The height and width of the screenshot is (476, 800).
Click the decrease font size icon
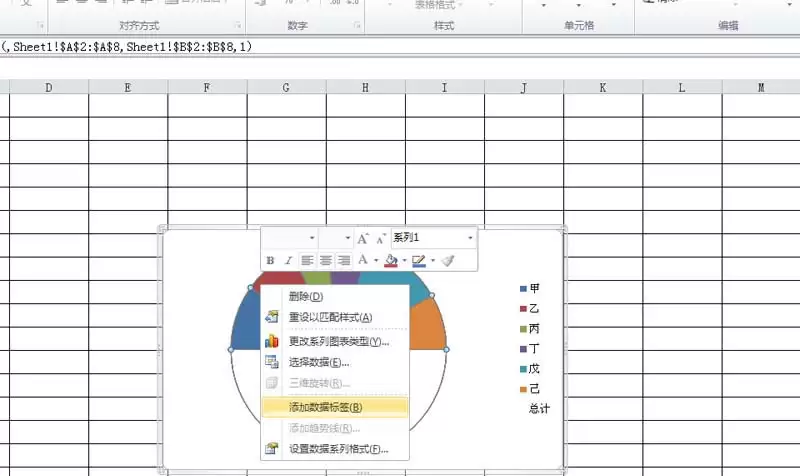tap(381, 238)
